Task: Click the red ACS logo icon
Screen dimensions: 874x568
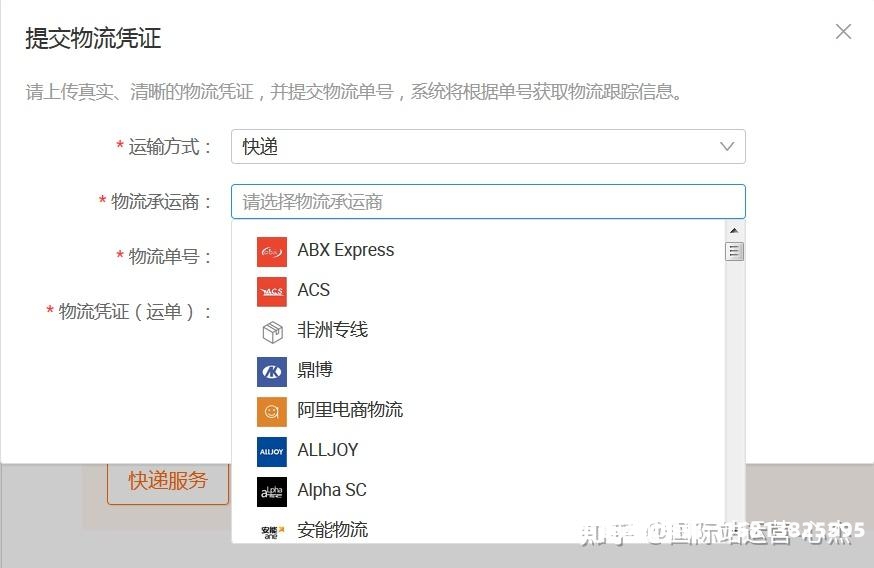Action: (x=271, y=291)
